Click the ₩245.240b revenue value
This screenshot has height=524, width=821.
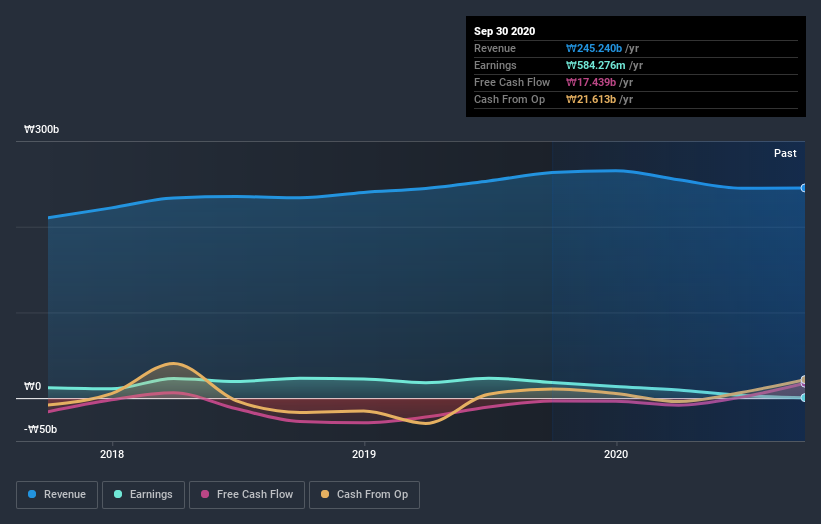[x=594, y=48]
